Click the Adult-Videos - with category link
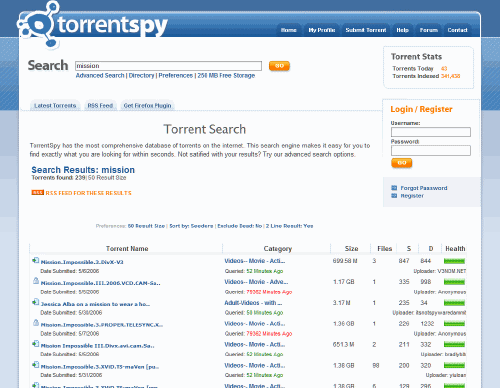This screenshot has width=500, height=388. (x=253, y=303)
